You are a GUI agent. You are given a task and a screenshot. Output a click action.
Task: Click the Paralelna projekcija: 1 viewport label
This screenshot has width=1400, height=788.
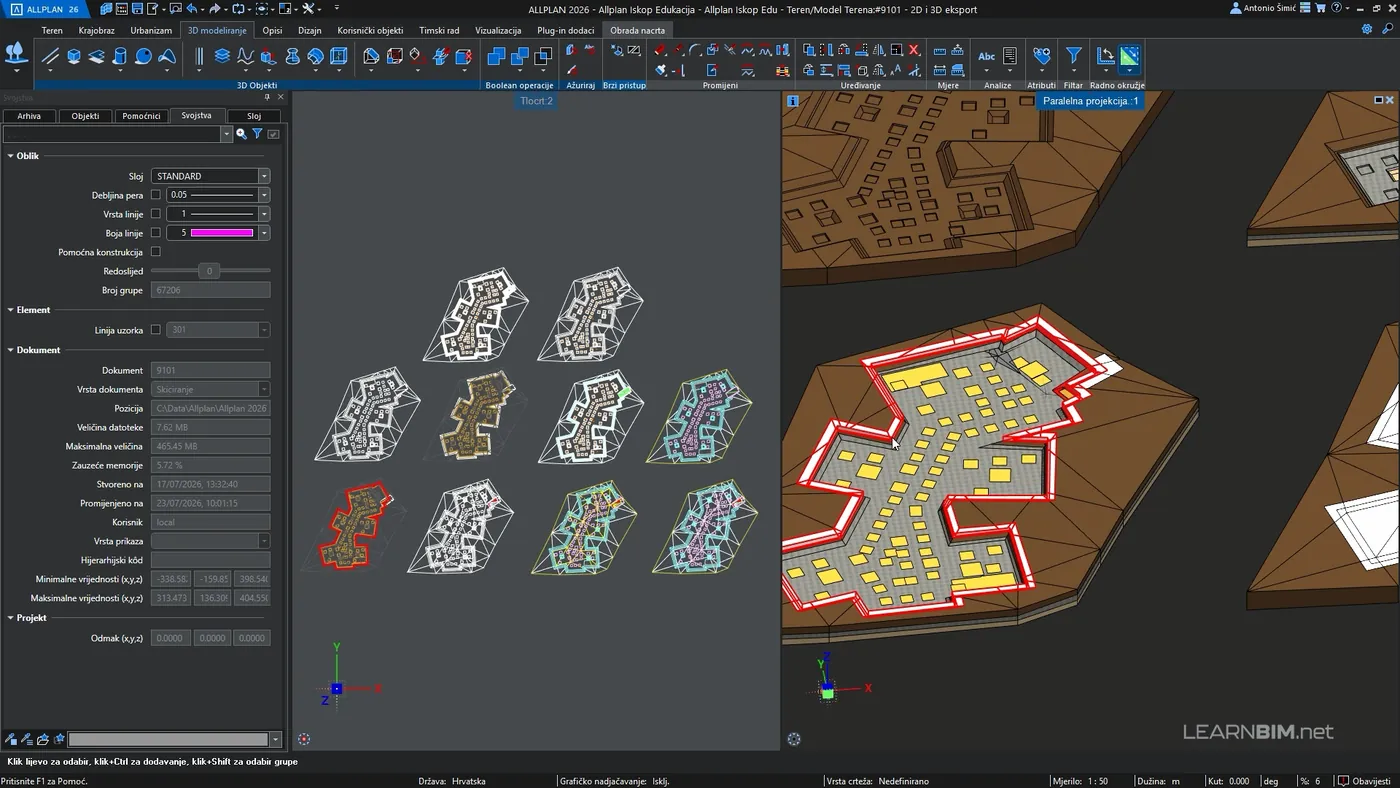pos(1090,101)
